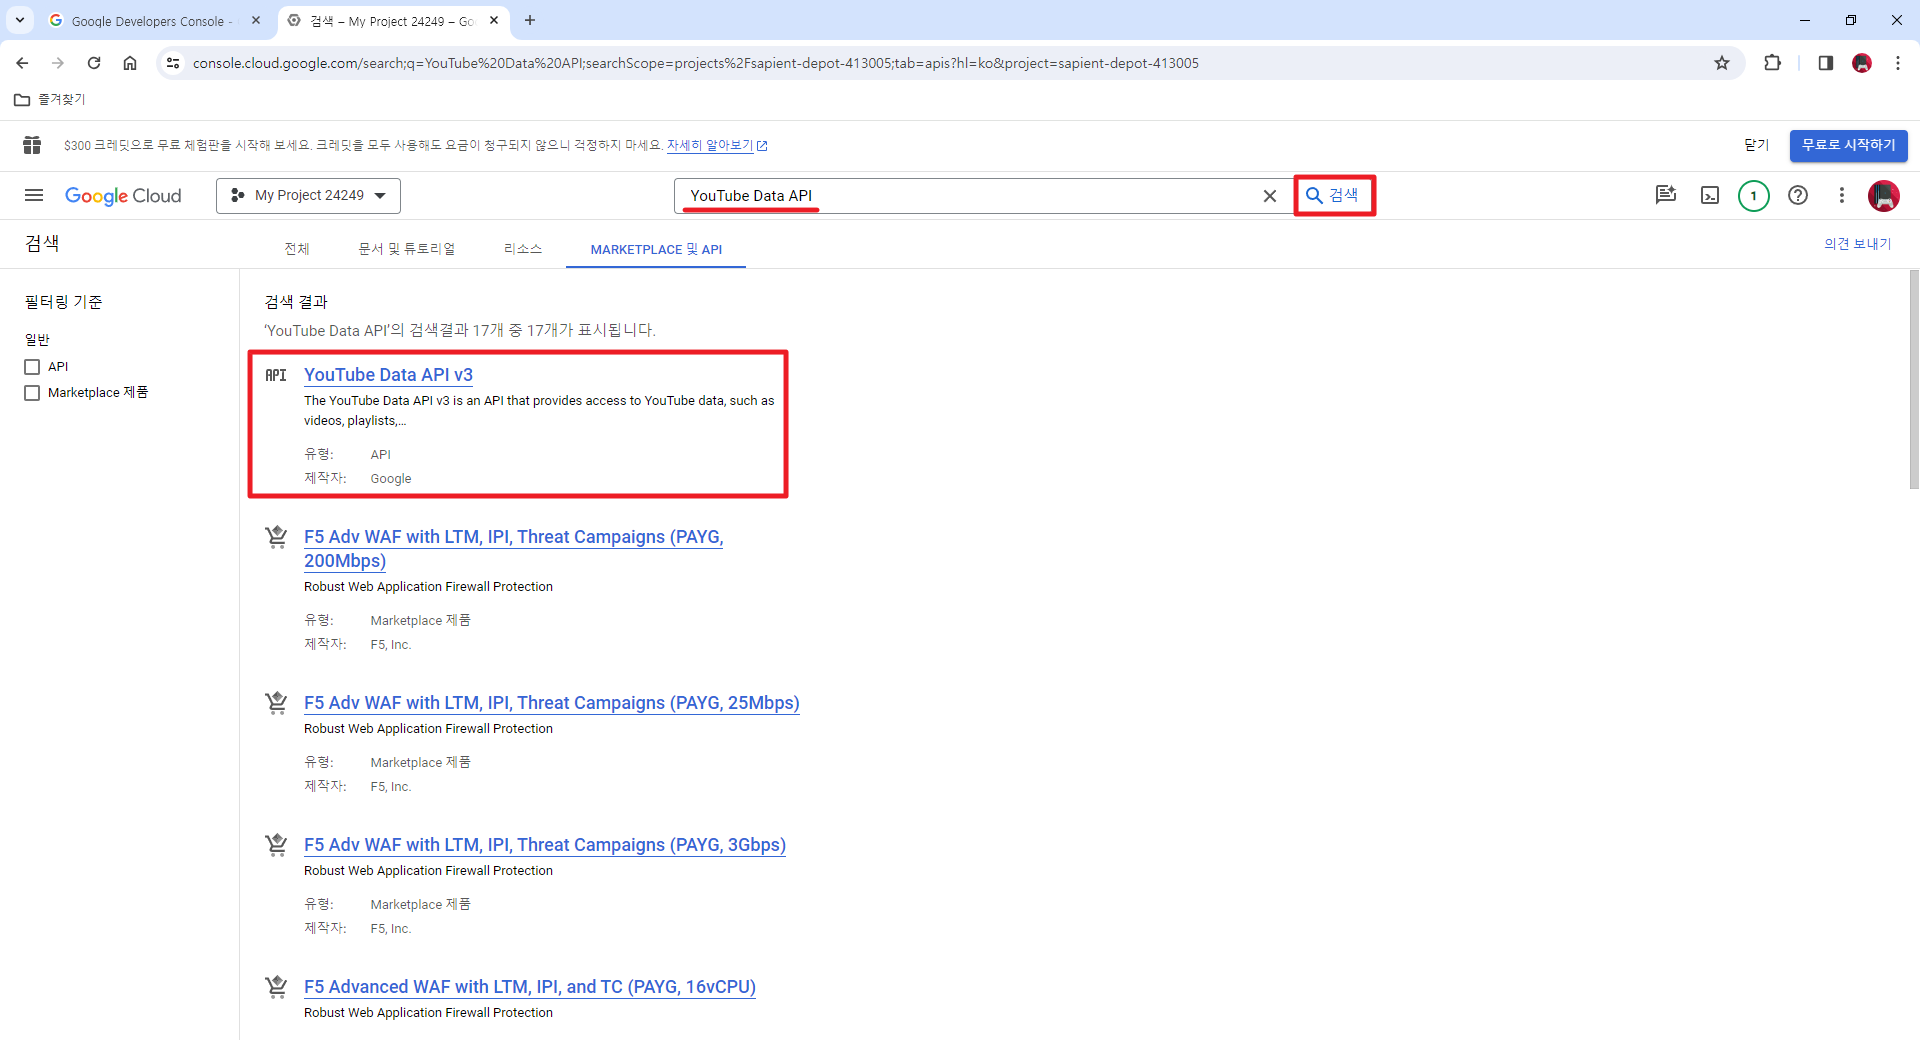Click the release notes chat icon
This screenshot has height=1040, width=1920.
point(1665,195)
